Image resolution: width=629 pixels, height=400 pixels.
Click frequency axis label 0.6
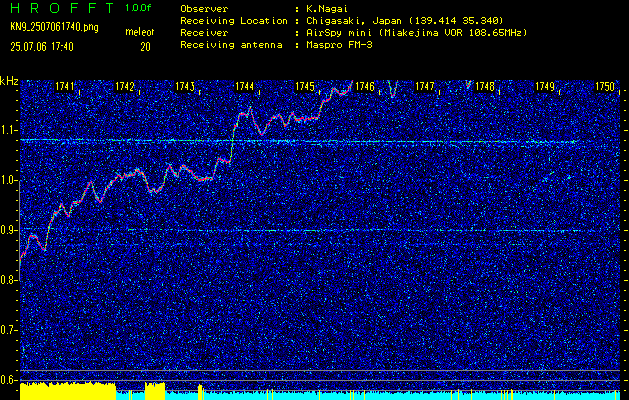[9, 380]
